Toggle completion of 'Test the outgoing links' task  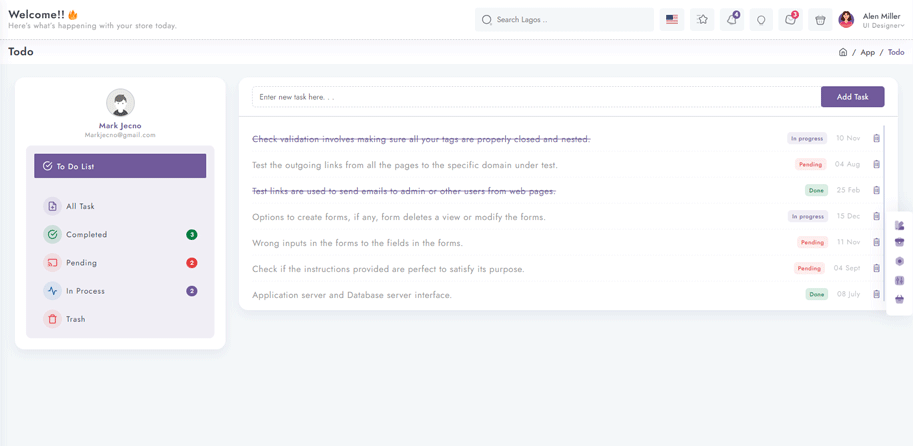click(405, 165)
